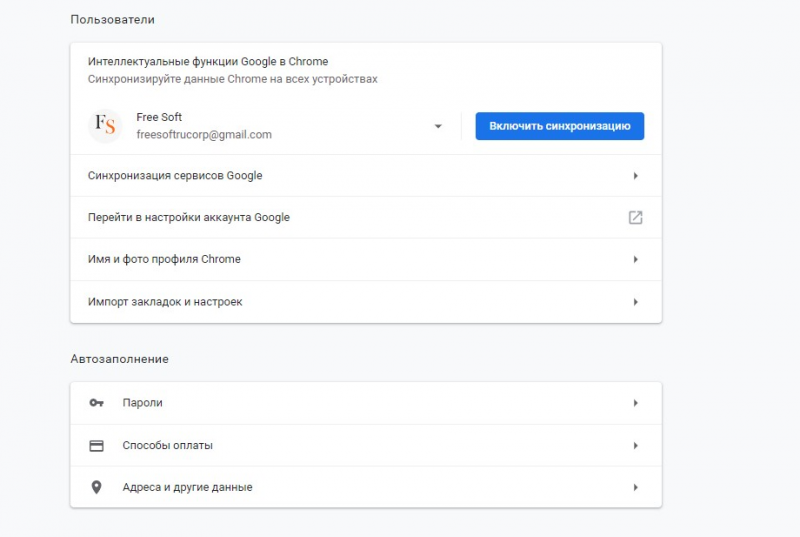Open the account dropdown arrow beside freesoftrucorp@gmail.com
800x537 pixels.
pos(438,126)
